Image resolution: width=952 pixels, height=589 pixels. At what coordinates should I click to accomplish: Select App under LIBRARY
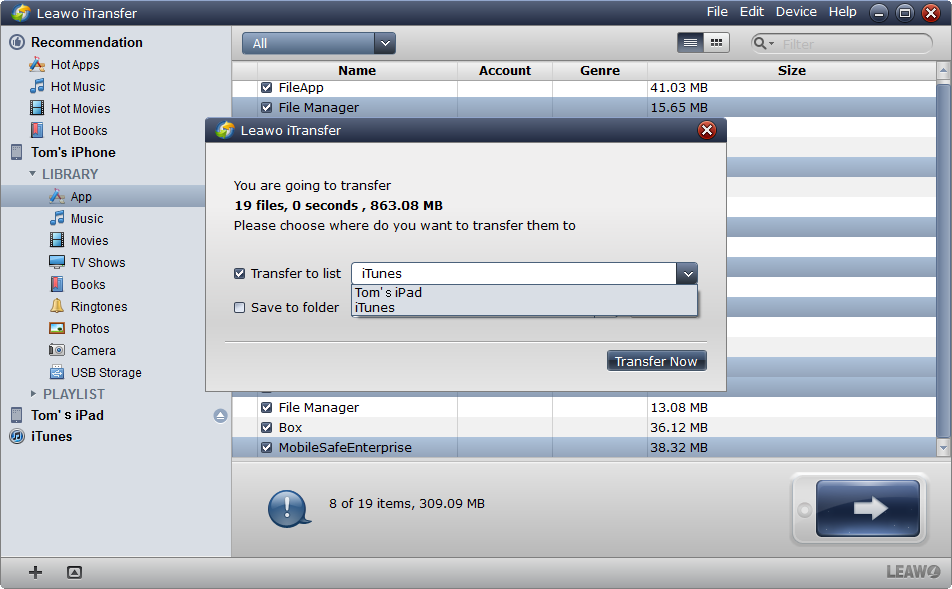(x=81, y=196)
